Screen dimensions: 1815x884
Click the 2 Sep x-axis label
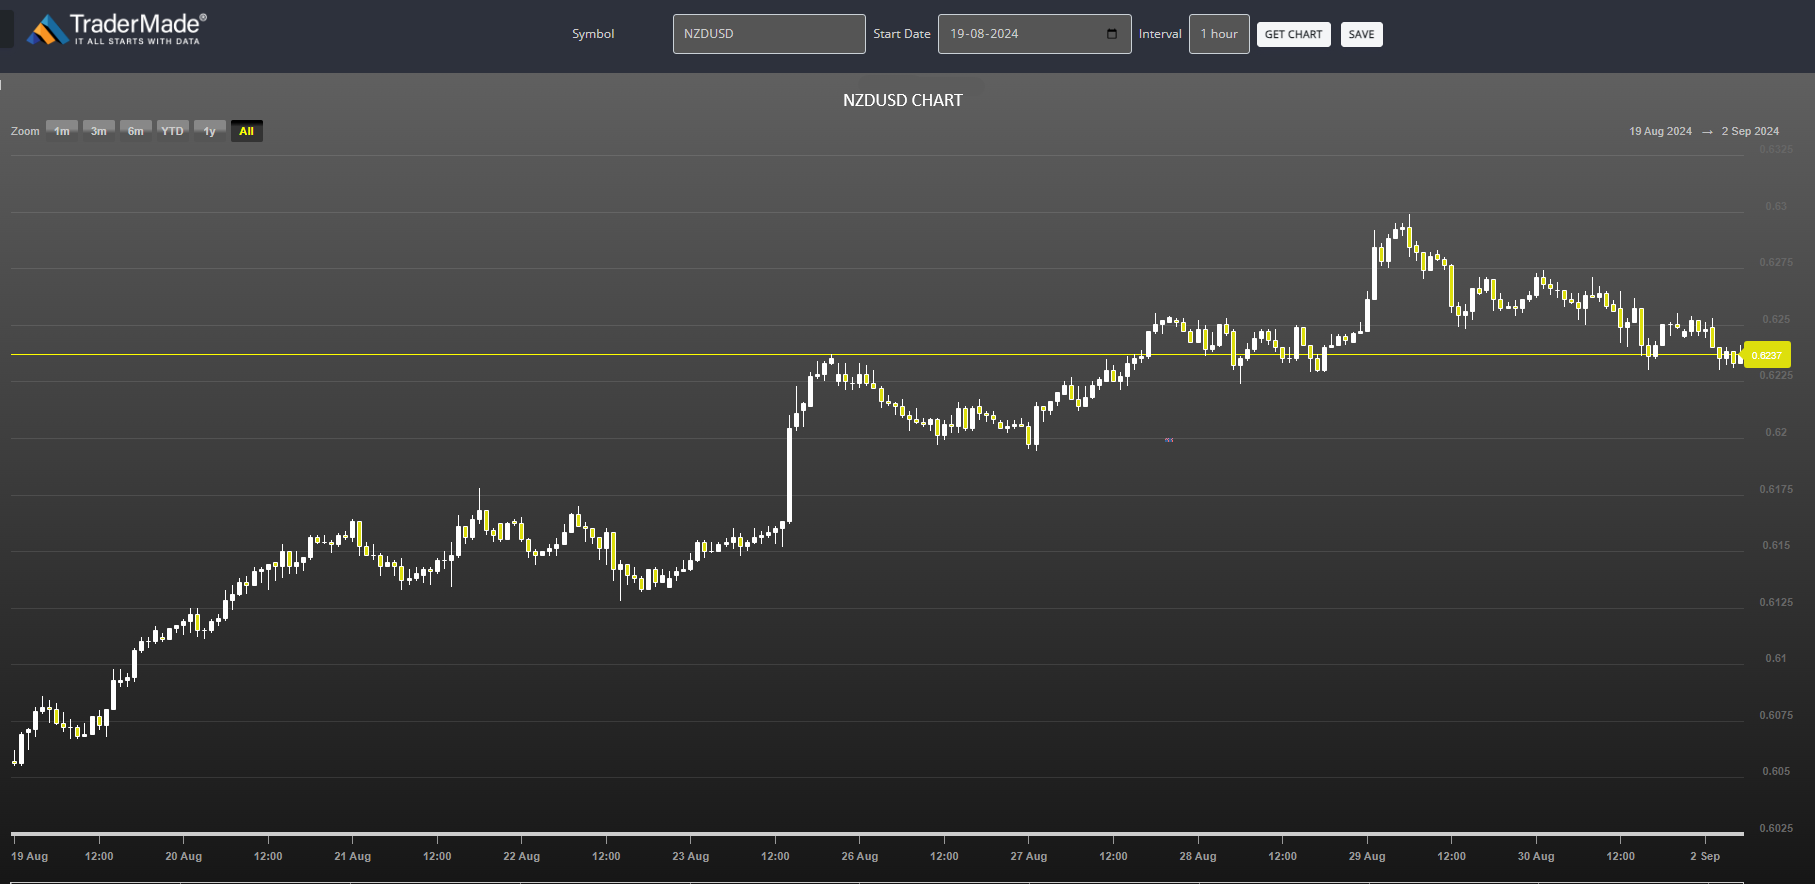point(1705,856)
